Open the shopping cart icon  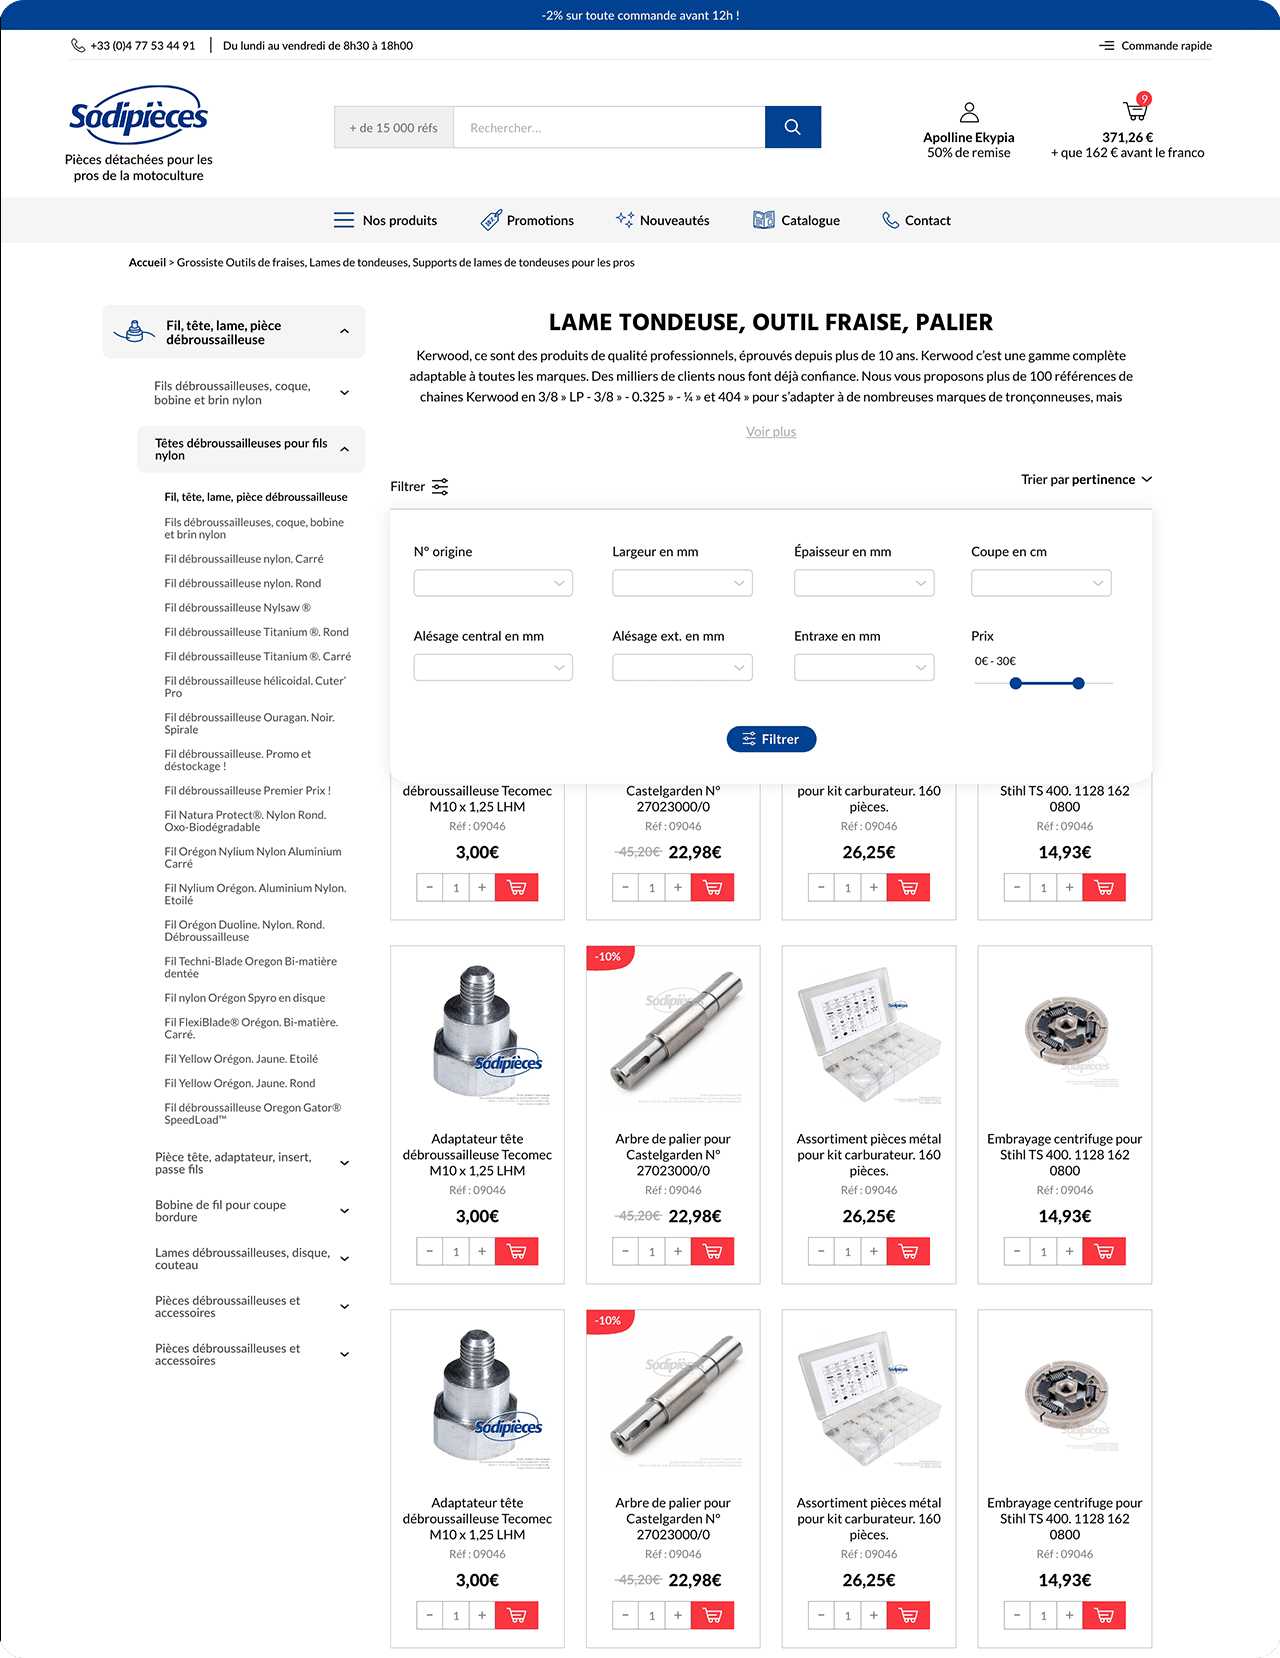1134,110
